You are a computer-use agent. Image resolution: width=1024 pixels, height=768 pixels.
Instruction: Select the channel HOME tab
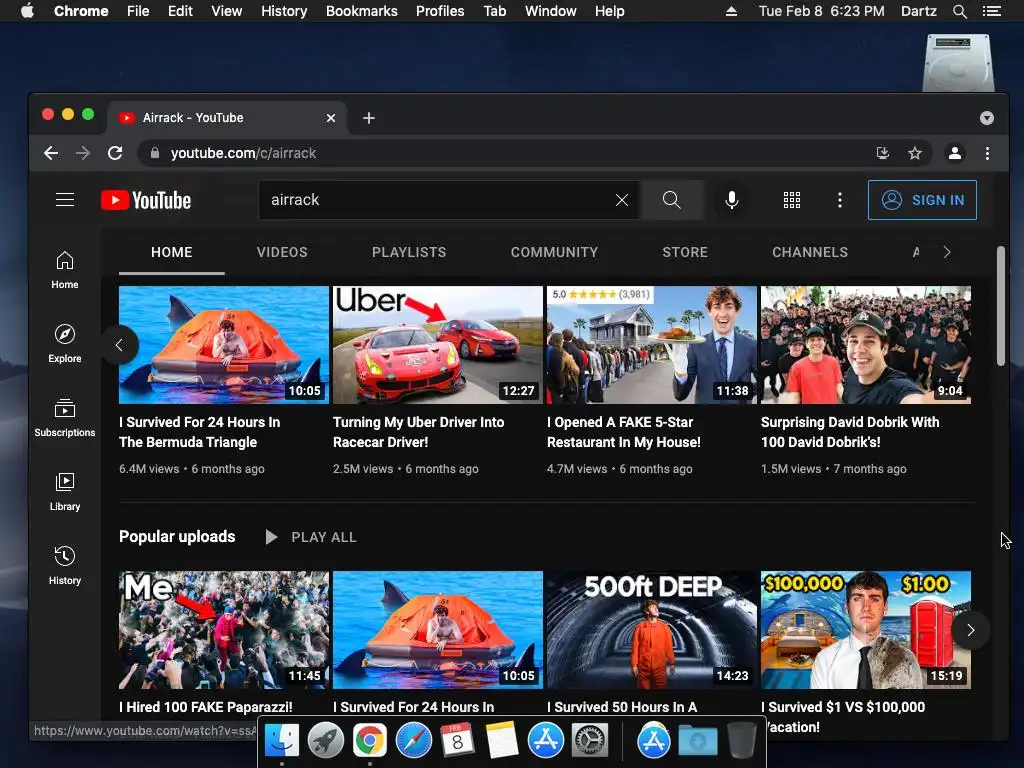[x=172, y=252]
